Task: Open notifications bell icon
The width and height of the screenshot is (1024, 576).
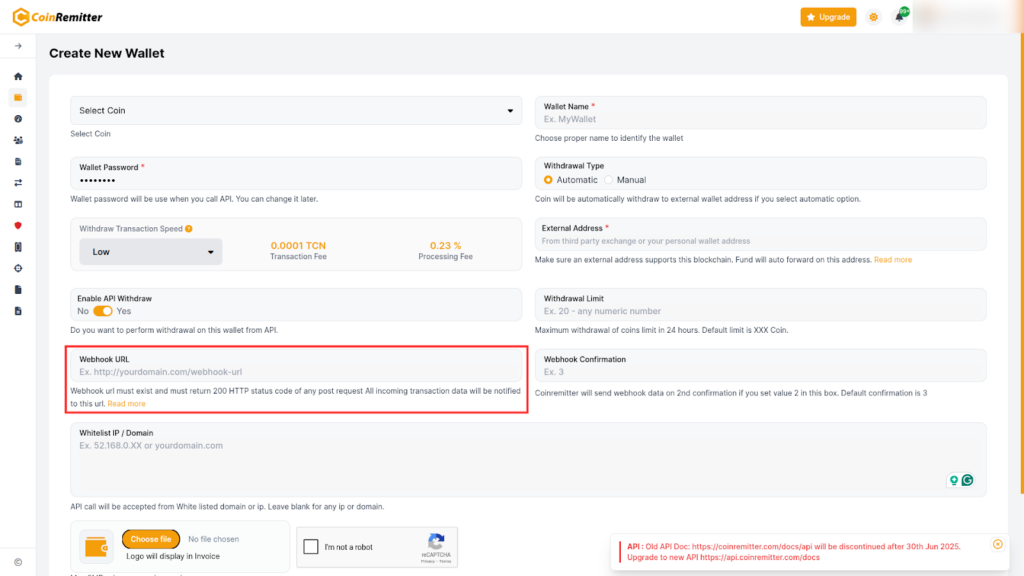Action: point(899,17)
